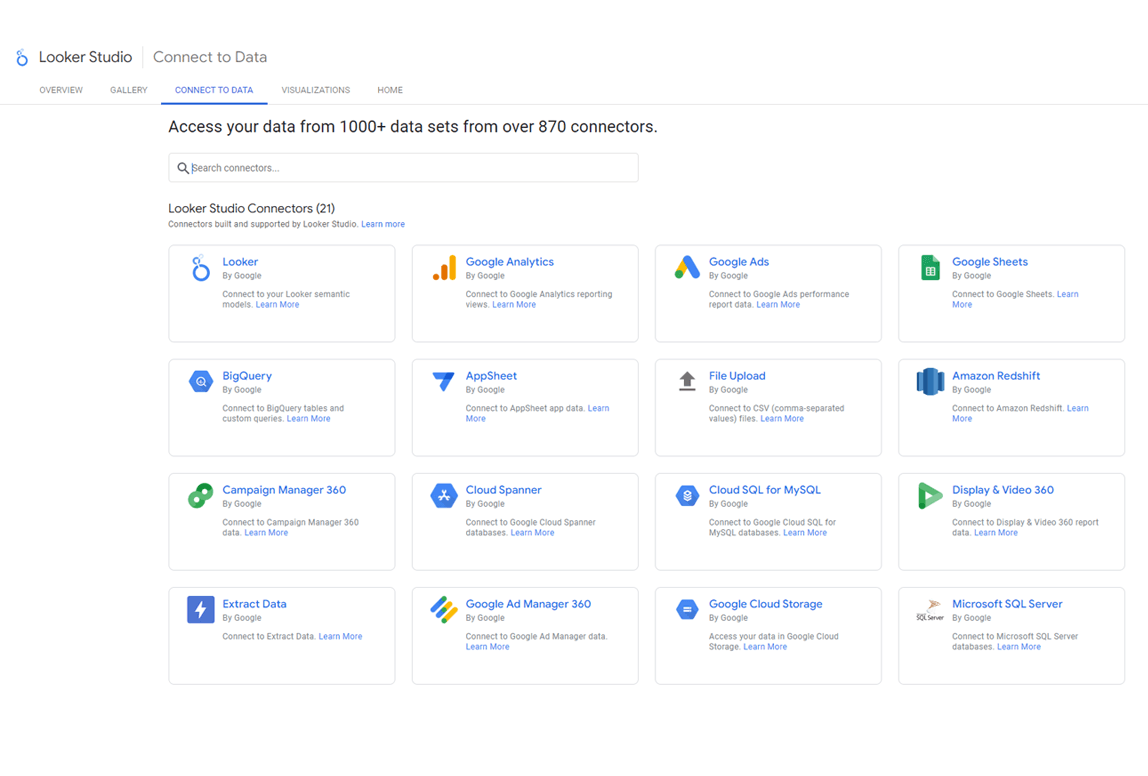Open Learn more link under Looker Studio Connectors
Screen dimensions: 1148x776
[x=383, y=224]
